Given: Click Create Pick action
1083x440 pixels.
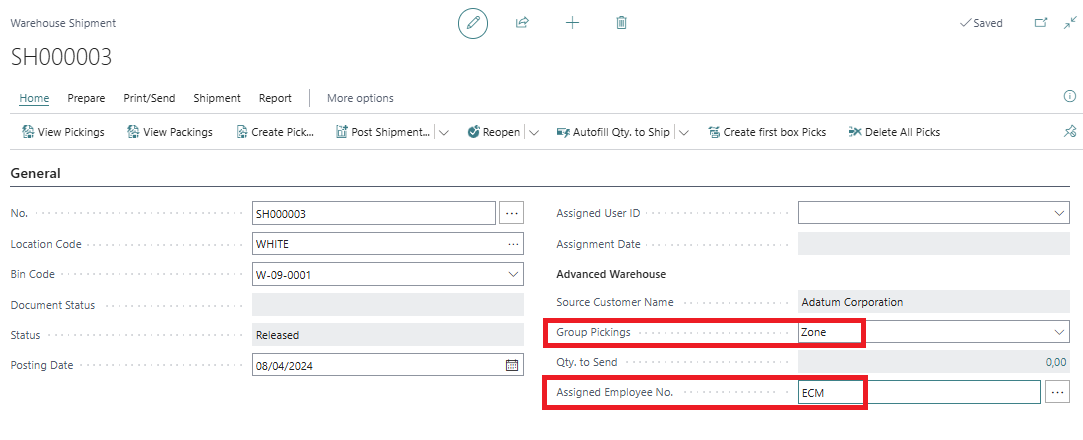Looking at the screenshot, I should (276, 132).
